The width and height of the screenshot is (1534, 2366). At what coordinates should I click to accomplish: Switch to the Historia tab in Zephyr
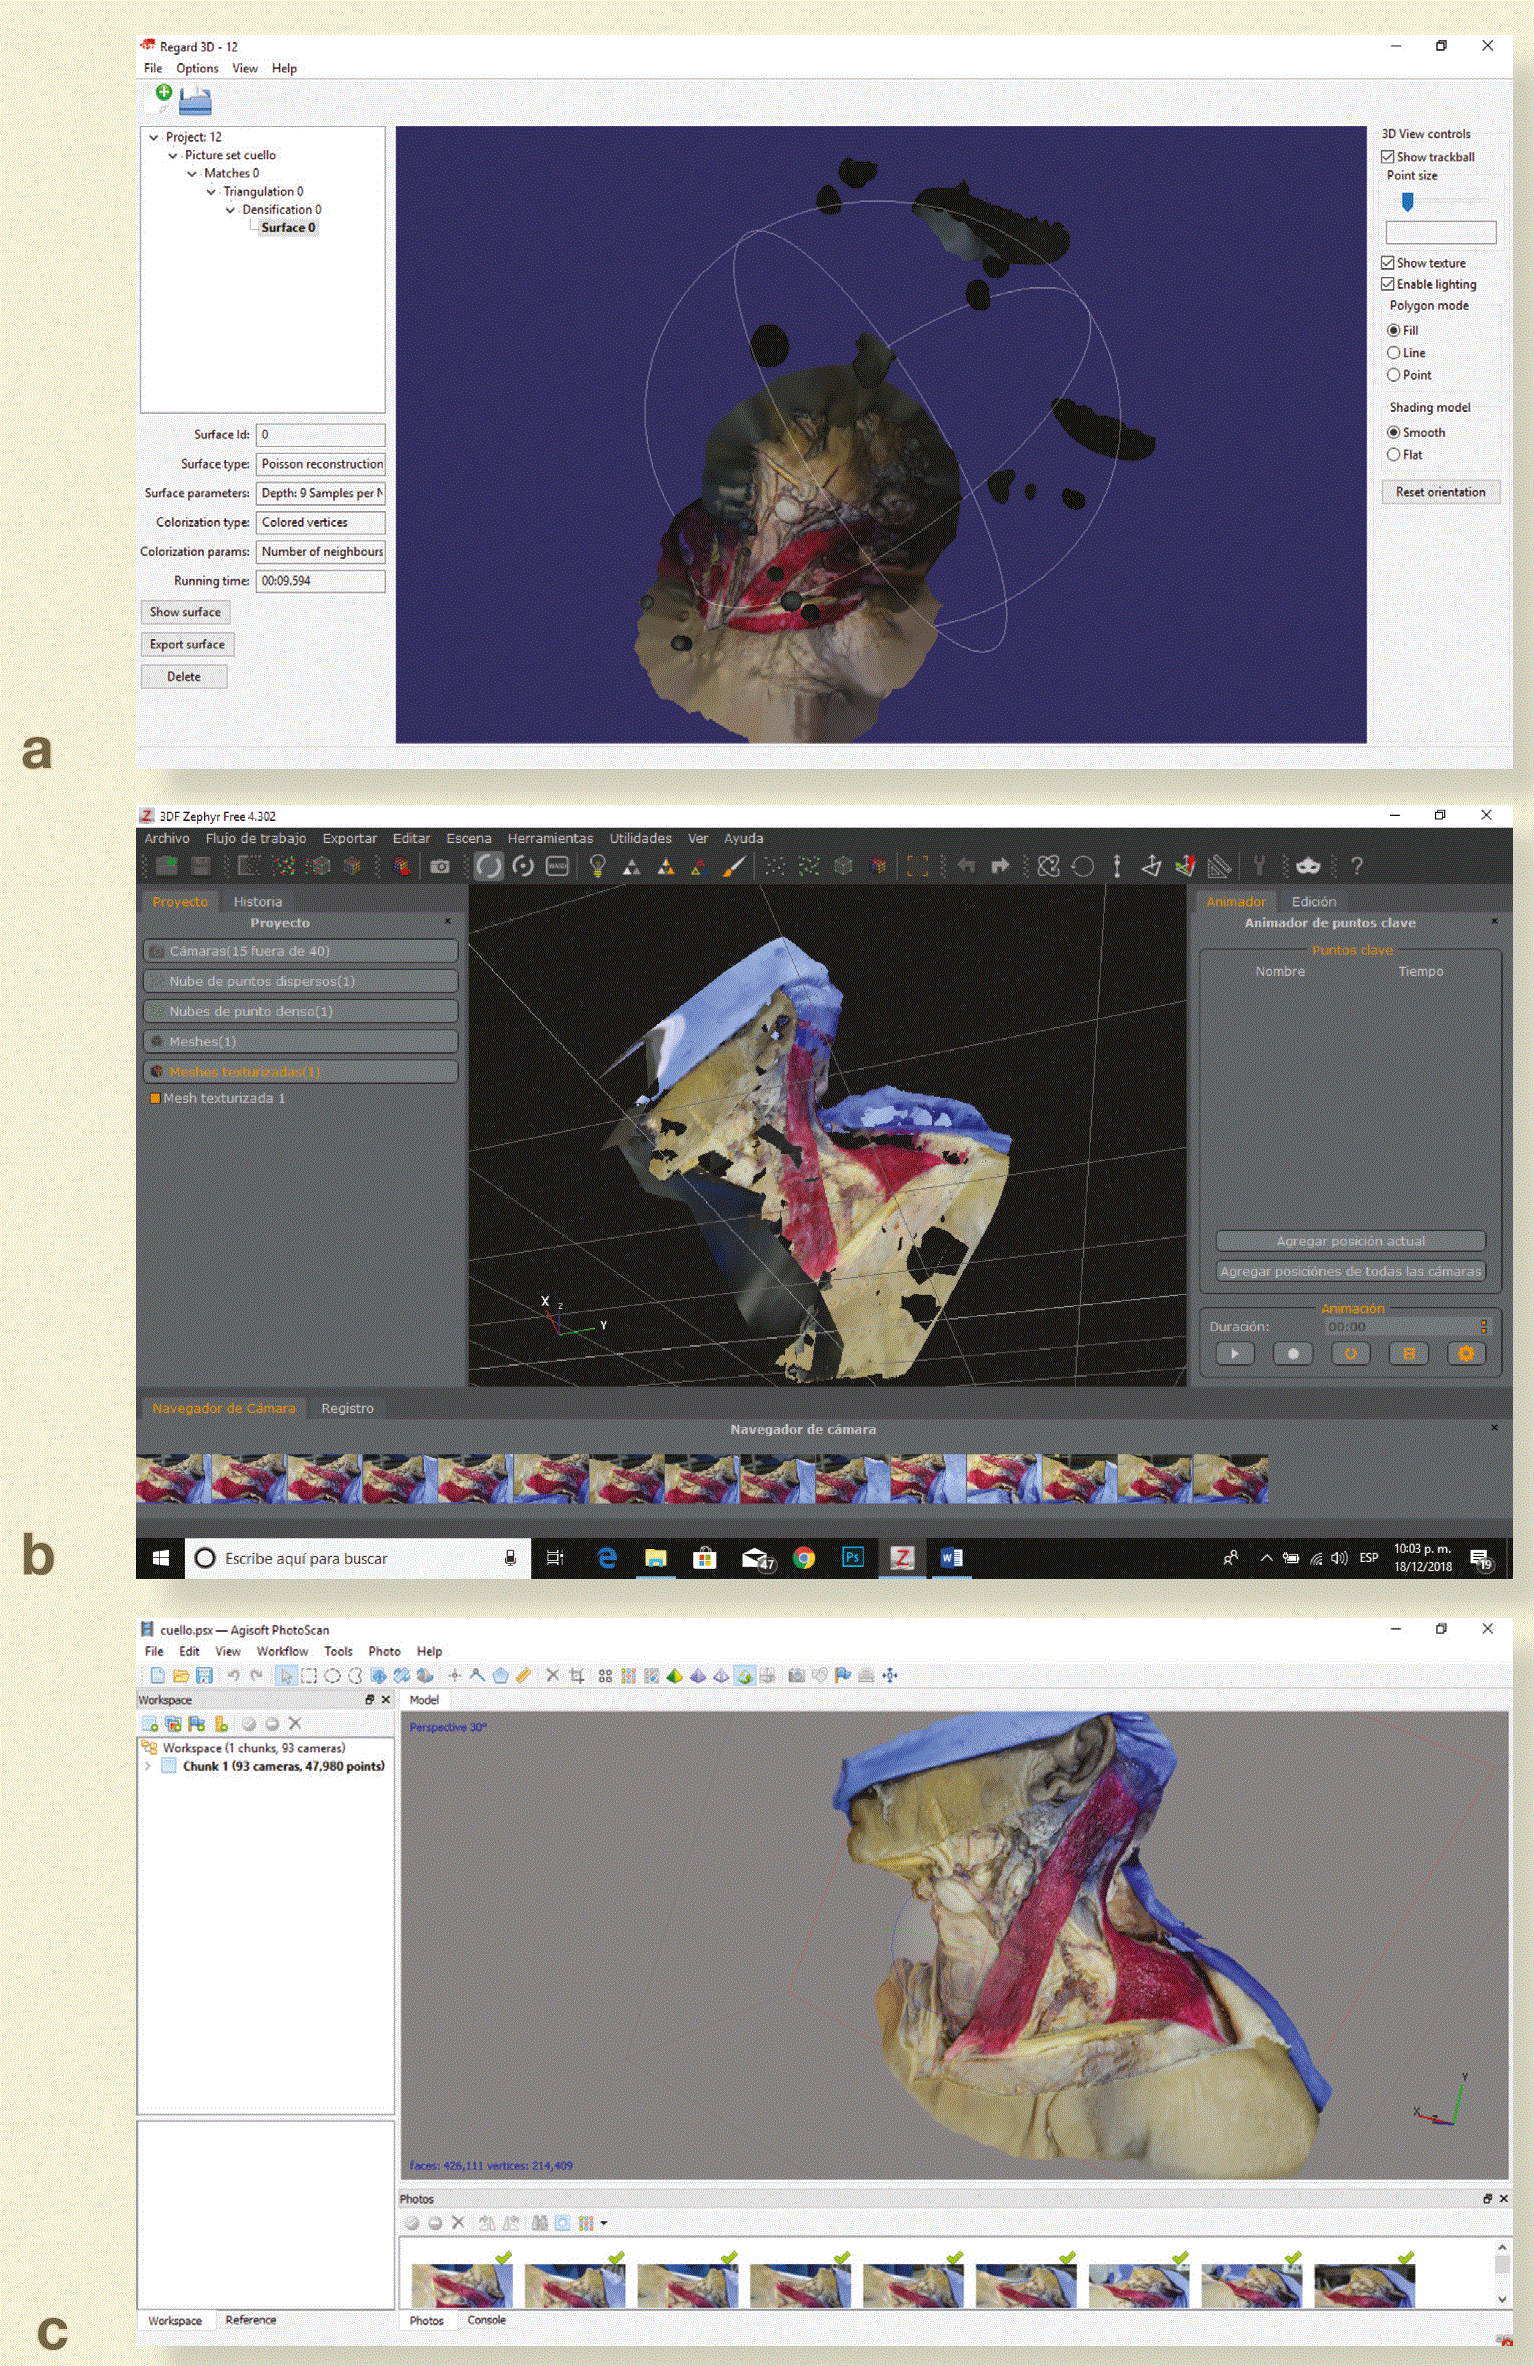tap(257, 901)
